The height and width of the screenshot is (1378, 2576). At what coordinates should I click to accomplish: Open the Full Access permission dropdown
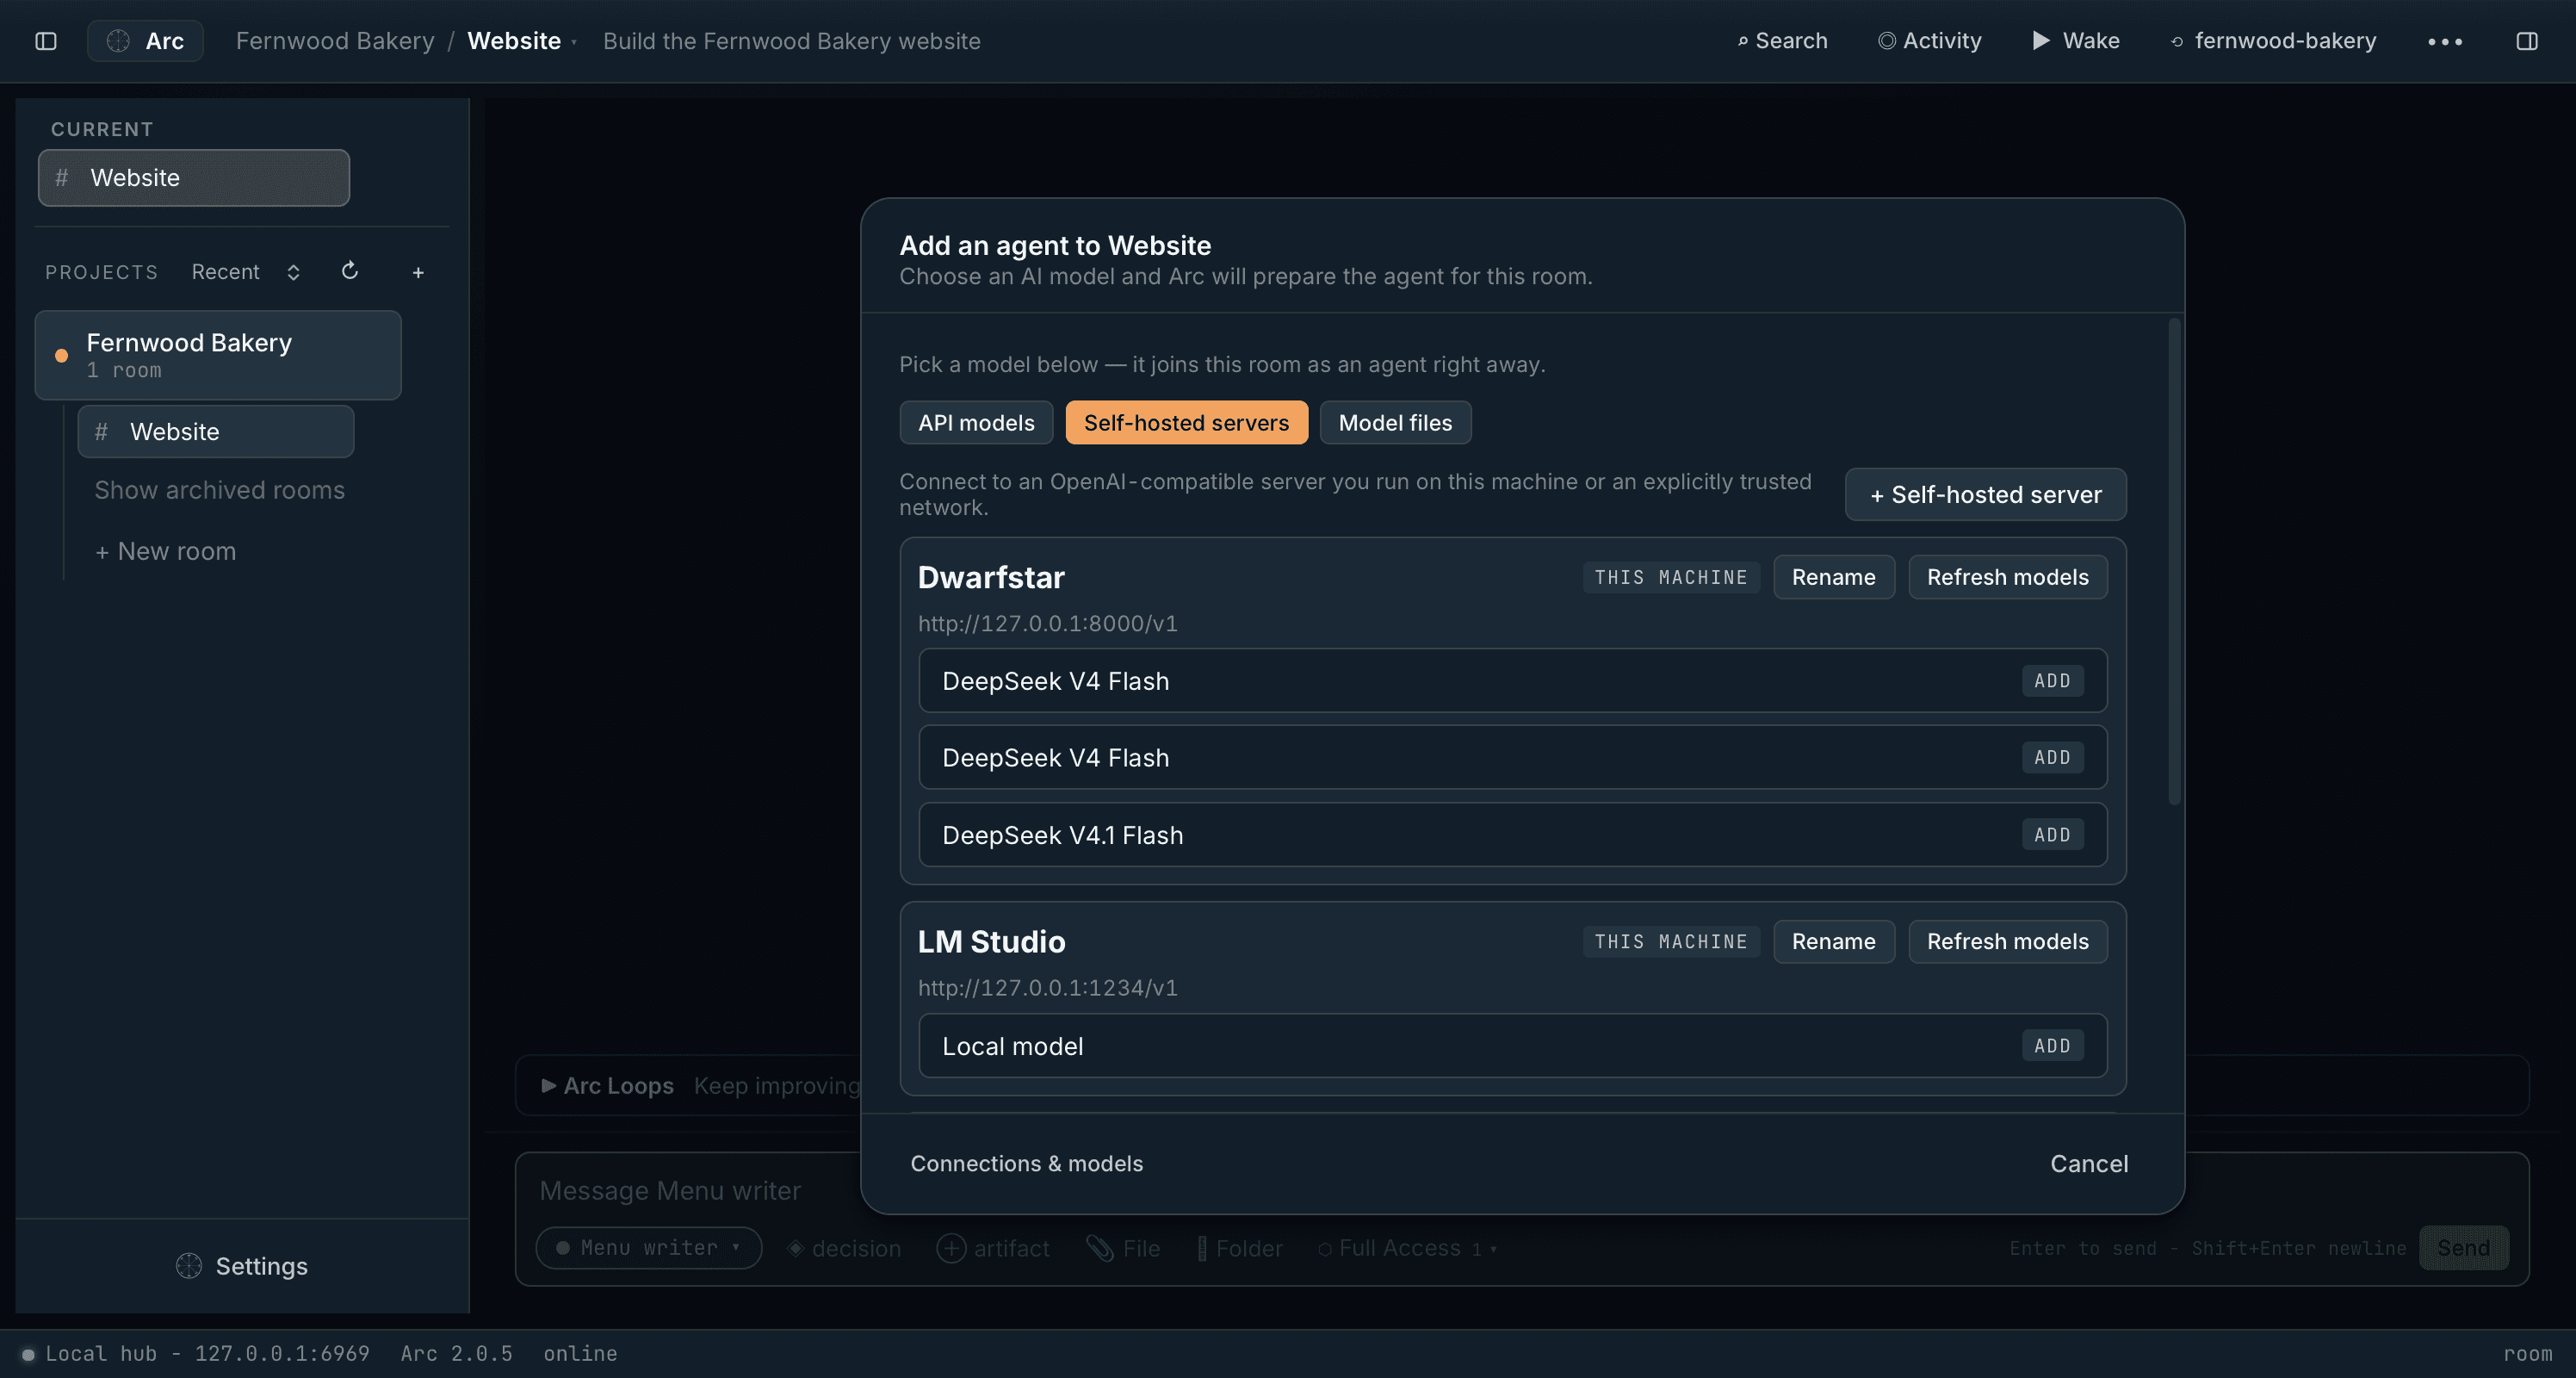point(1407,1248)
